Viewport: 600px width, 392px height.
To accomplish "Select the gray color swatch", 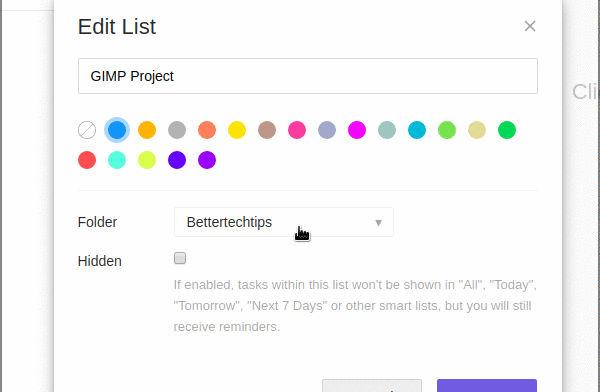I will tap(177, 130).
